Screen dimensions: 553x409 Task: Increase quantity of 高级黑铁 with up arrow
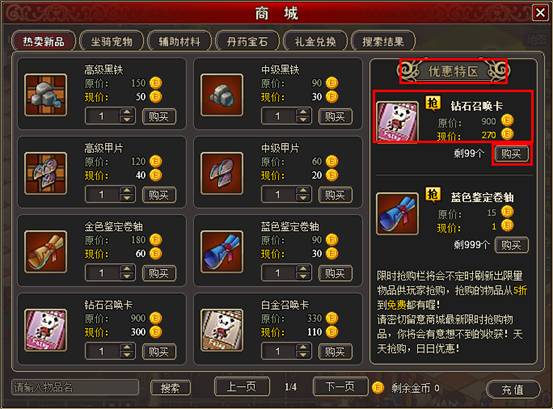pos(127,112)
